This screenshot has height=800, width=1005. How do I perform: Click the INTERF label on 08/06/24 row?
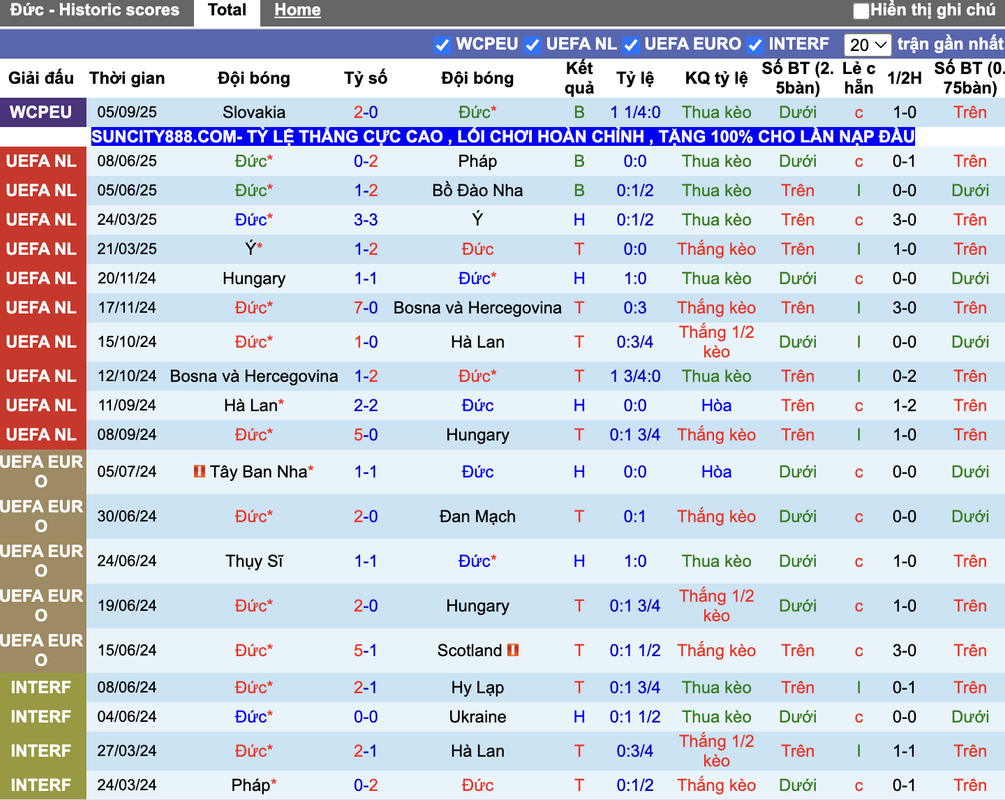41,687
